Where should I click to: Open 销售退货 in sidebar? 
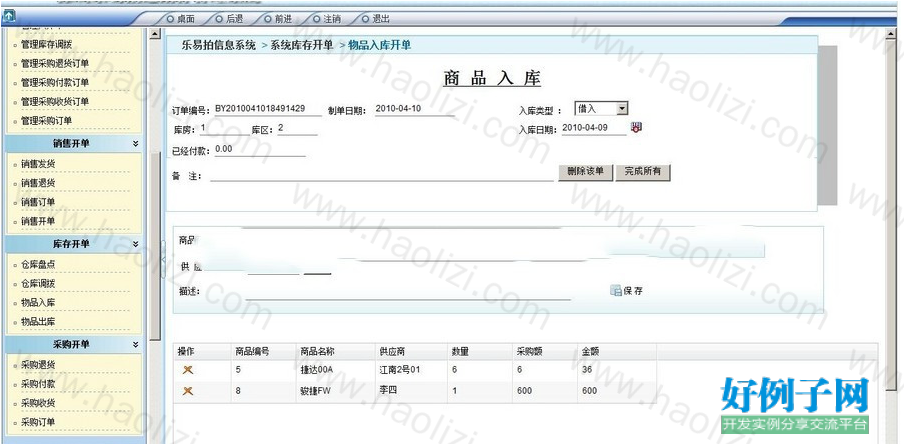point(38,183)
